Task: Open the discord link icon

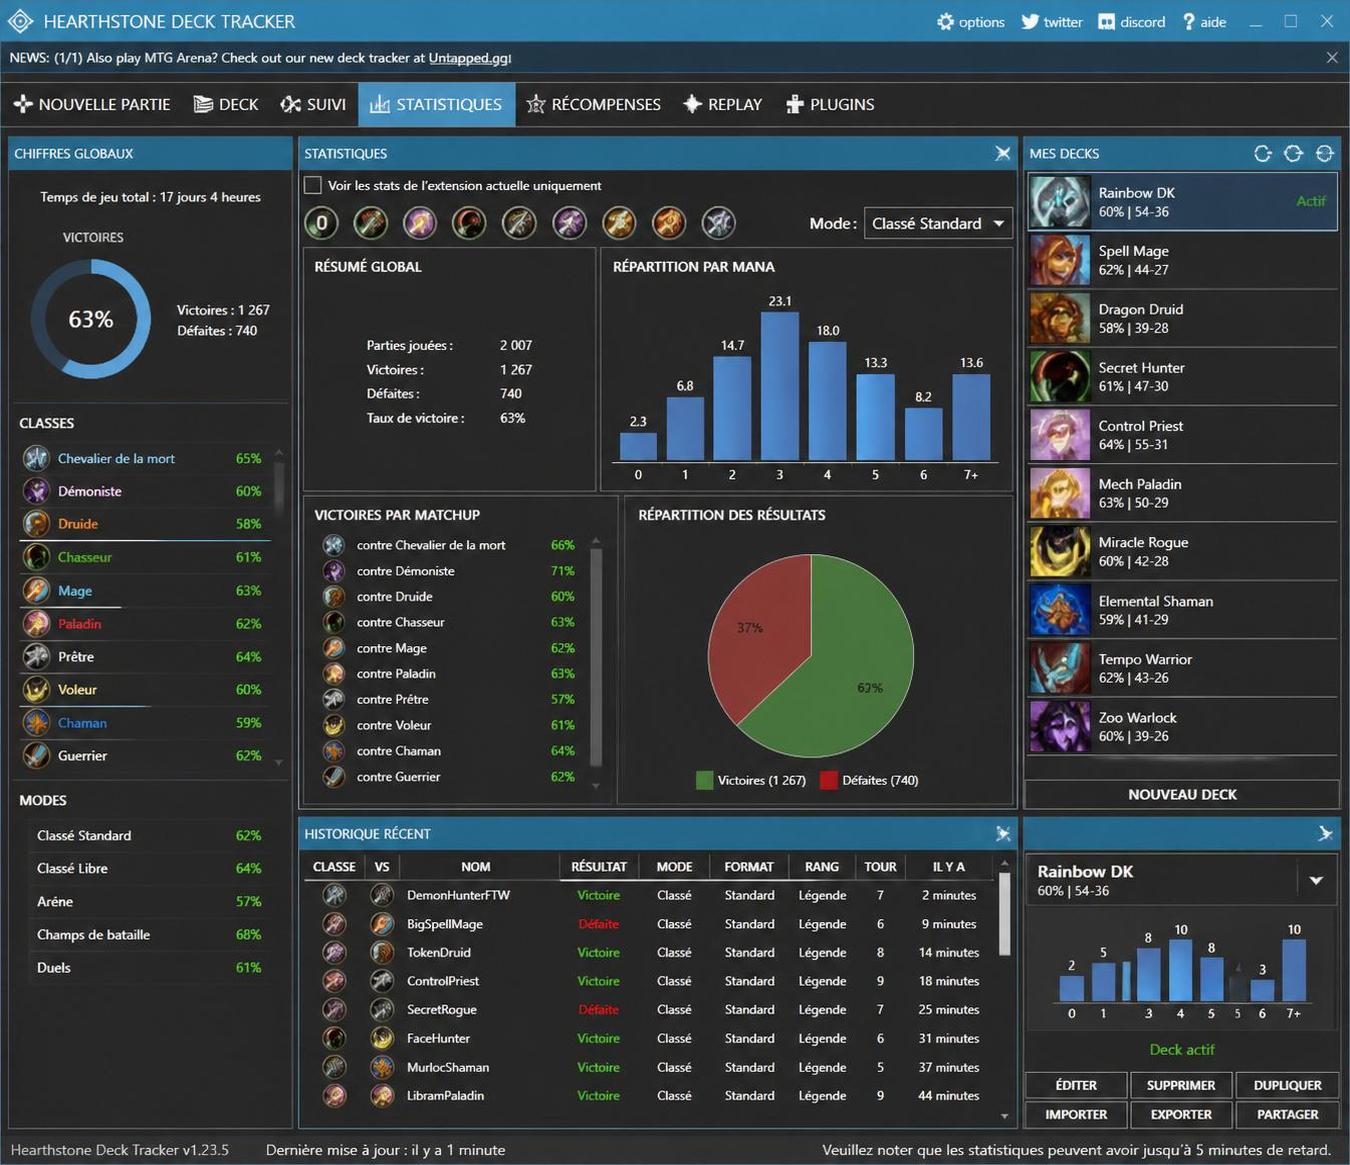Action: point(1106,22)
